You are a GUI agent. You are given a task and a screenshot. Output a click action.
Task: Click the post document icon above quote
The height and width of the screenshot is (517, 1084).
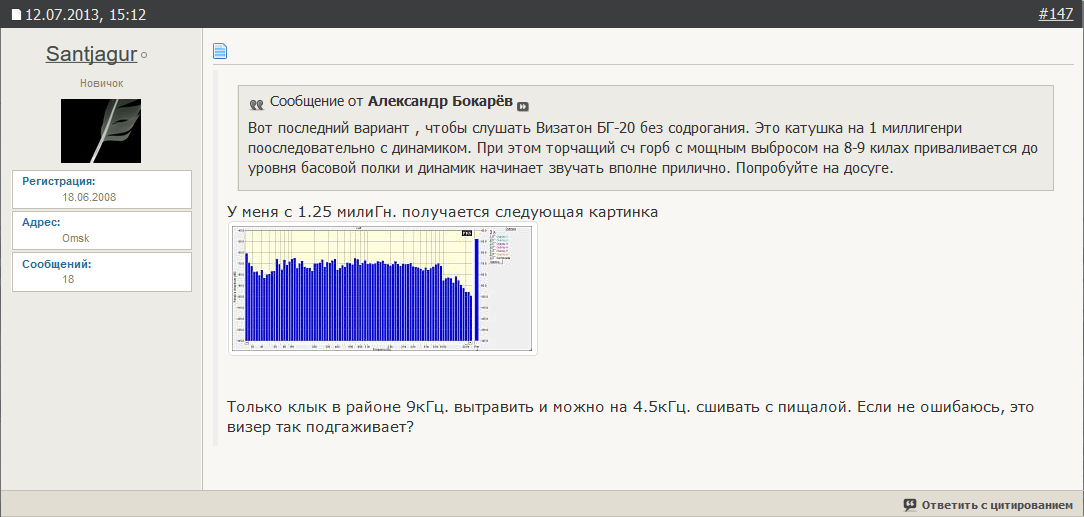pos(220,51)
